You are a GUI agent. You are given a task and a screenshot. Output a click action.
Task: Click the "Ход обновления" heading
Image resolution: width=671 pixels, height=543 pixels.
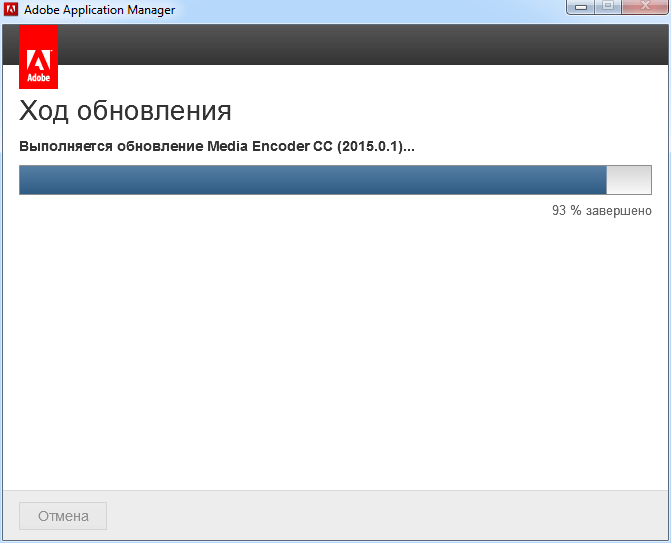(125, 111)
